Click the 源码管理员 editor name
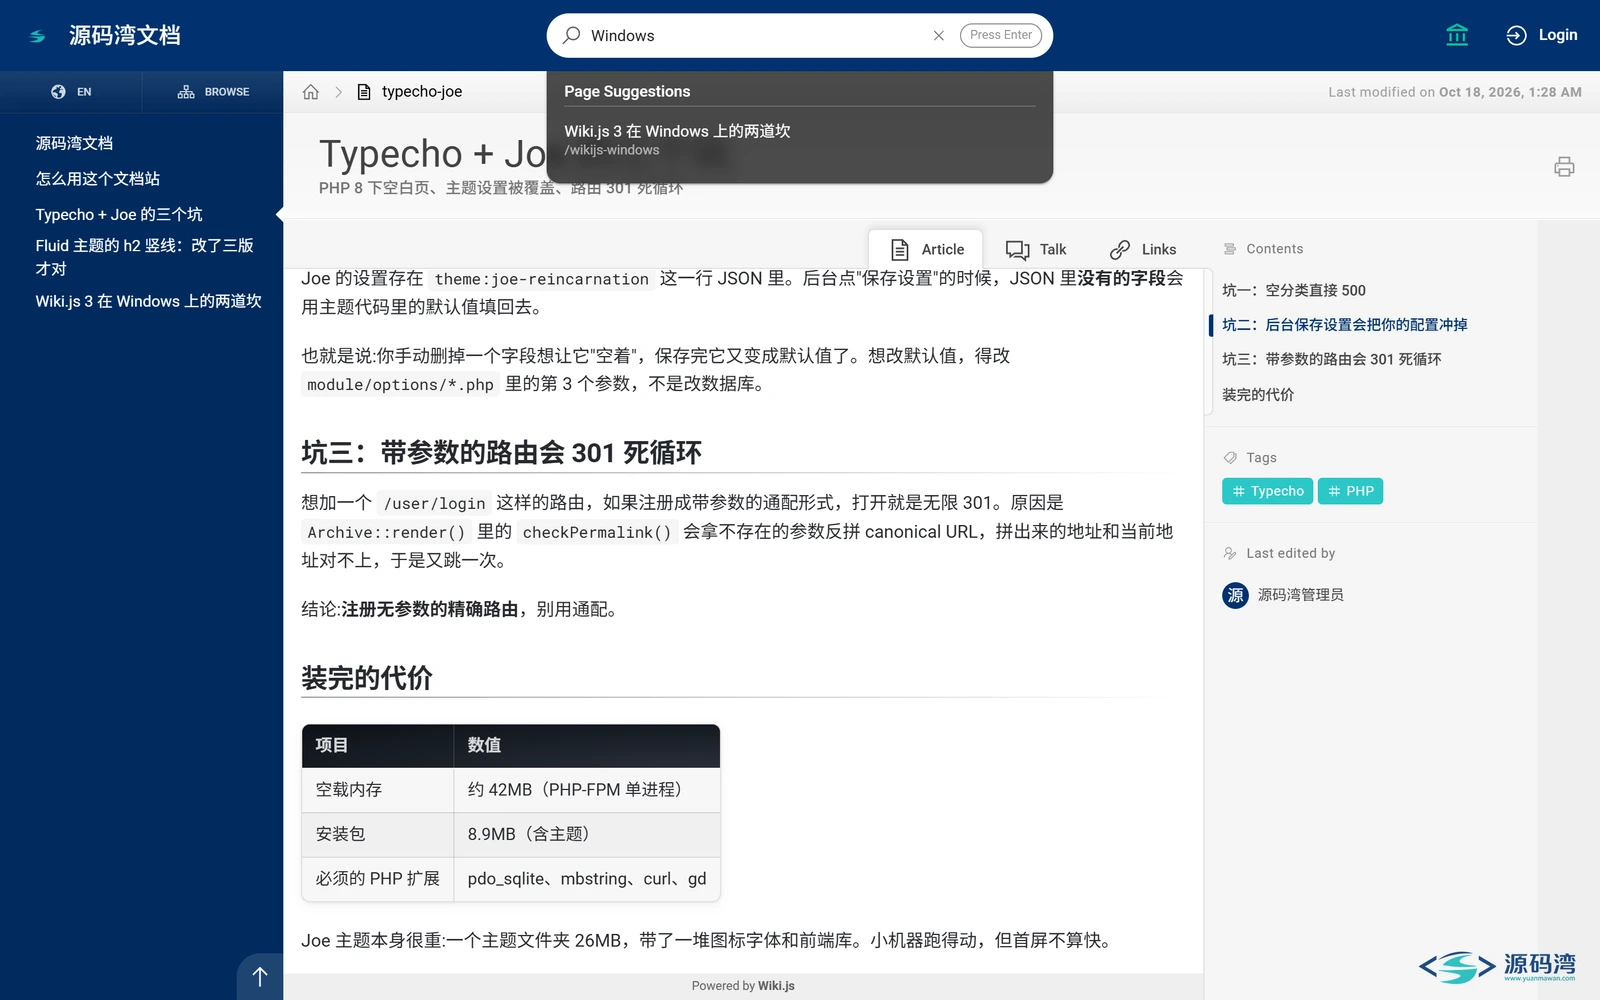The image size is (1600, 1000). point(1301,595)
